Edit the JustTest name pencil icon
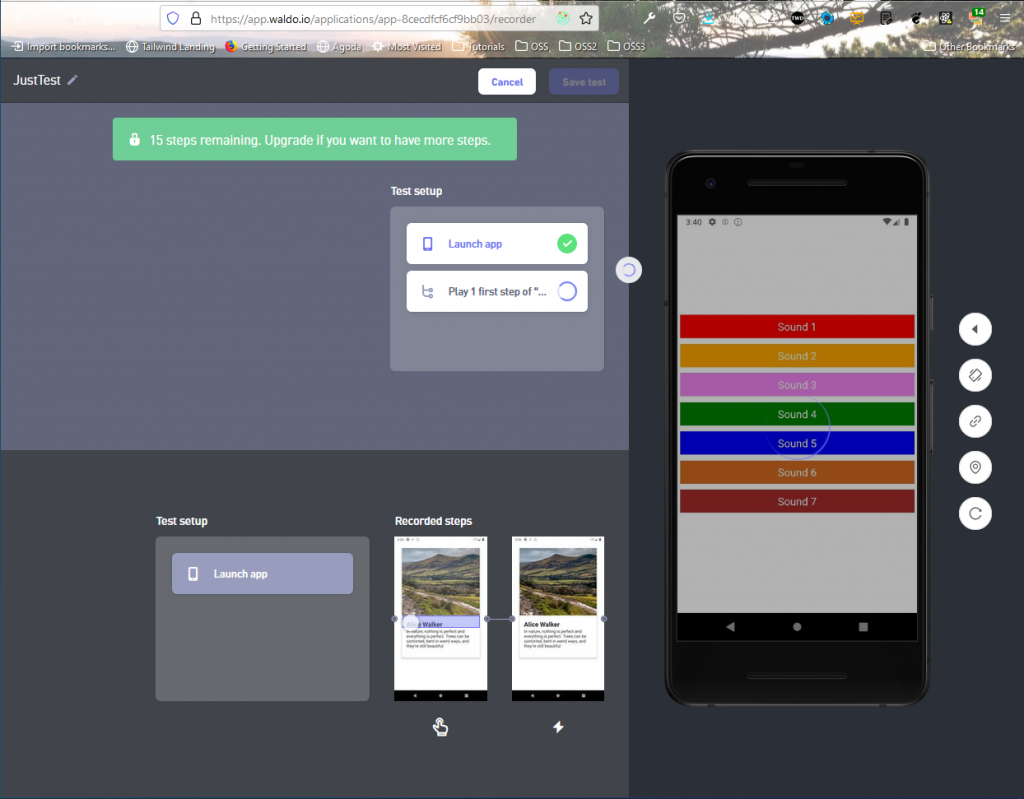The height and width of the screenshot is (799, 1024). (x=72, y=80)
